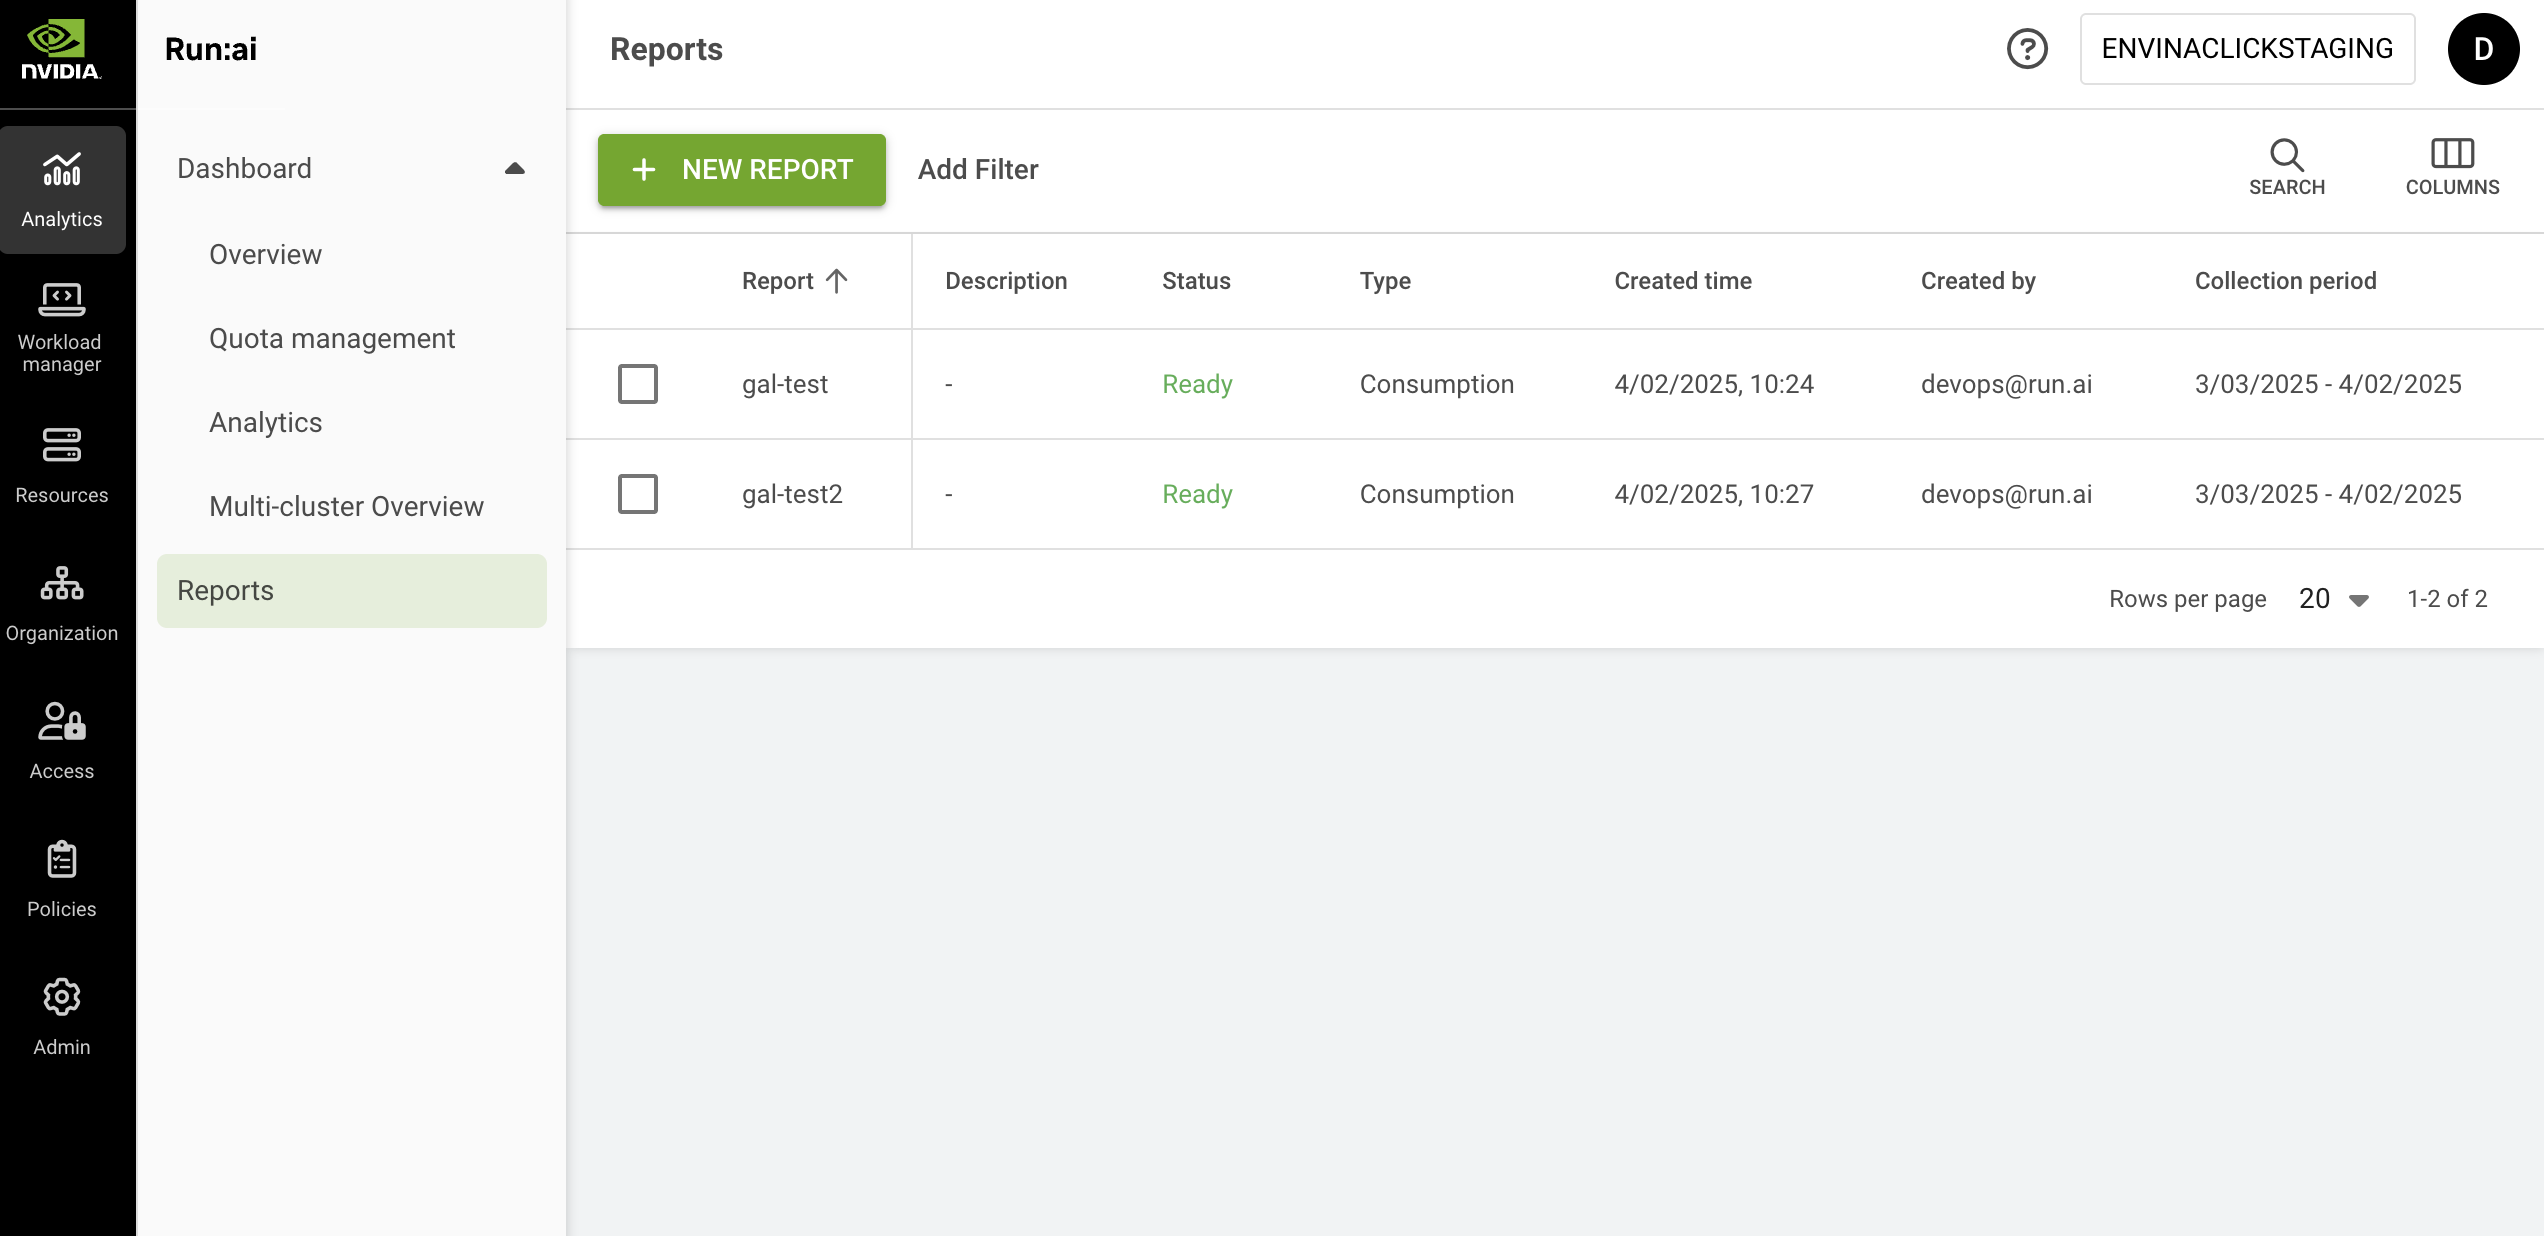This screenshot has height=1236, width=2544.
Task: Open the ENVINACLICKSTAGING cluster selector
Action: (2247, 49)
